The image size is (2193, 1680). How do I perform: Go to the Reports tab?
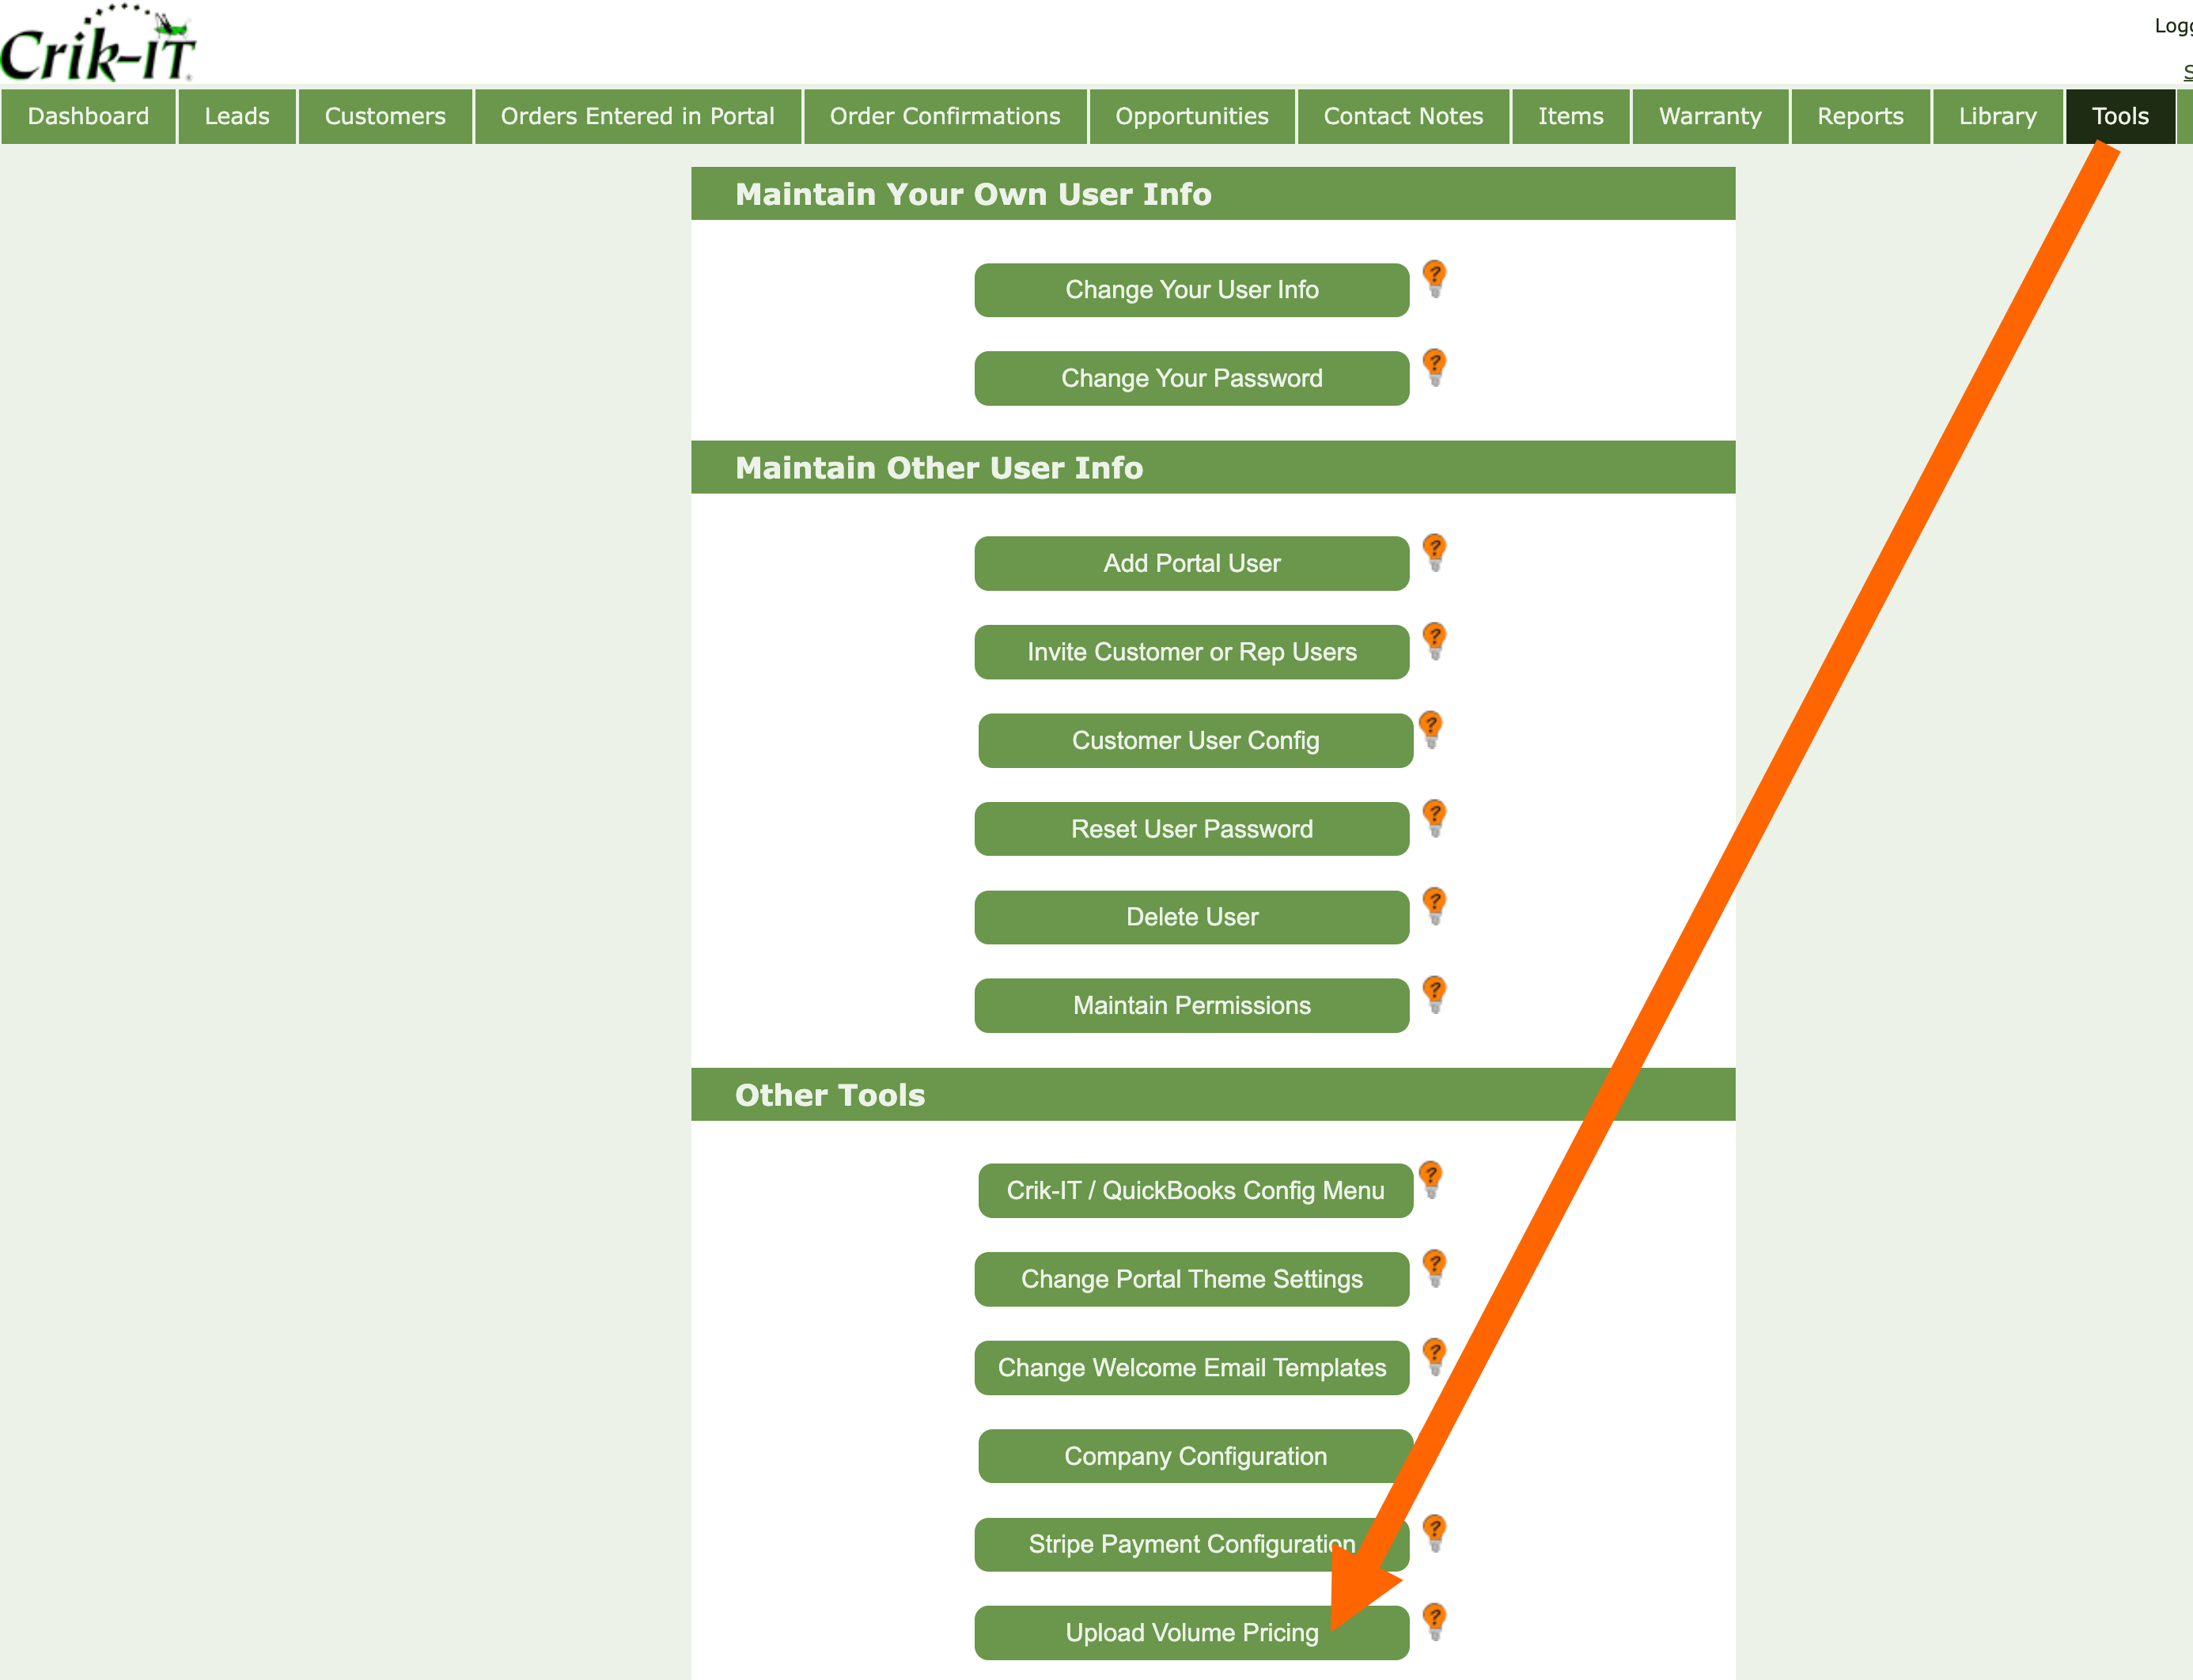(1860, 116)
